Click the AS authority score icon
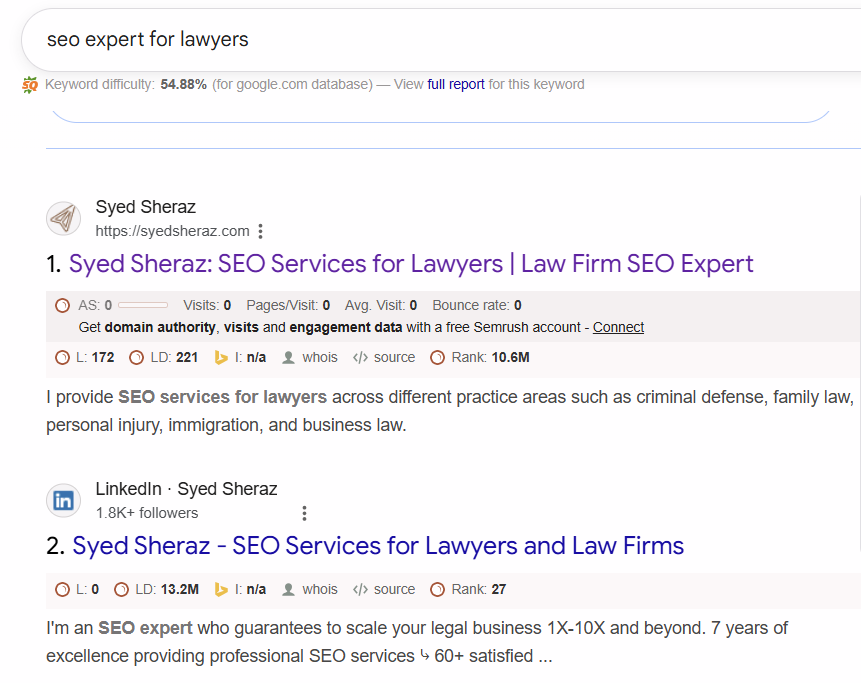The height and width of the screenshot is (683, 861). coord(63,305)
